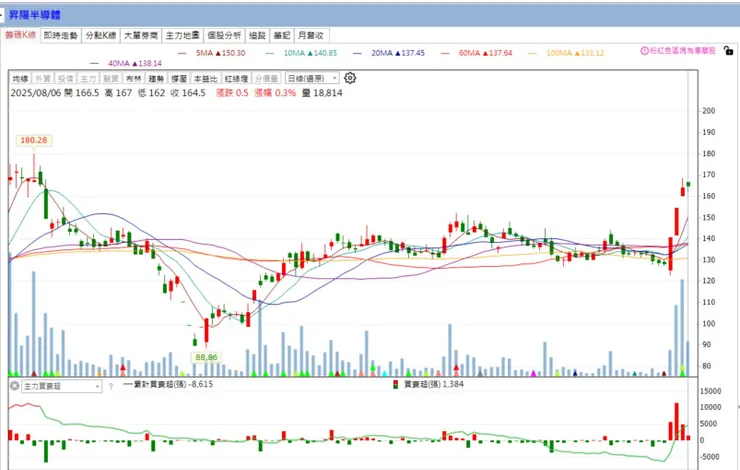
Task: Click the 5MA 150.30 legend entry
Action: tap(212, 53)
